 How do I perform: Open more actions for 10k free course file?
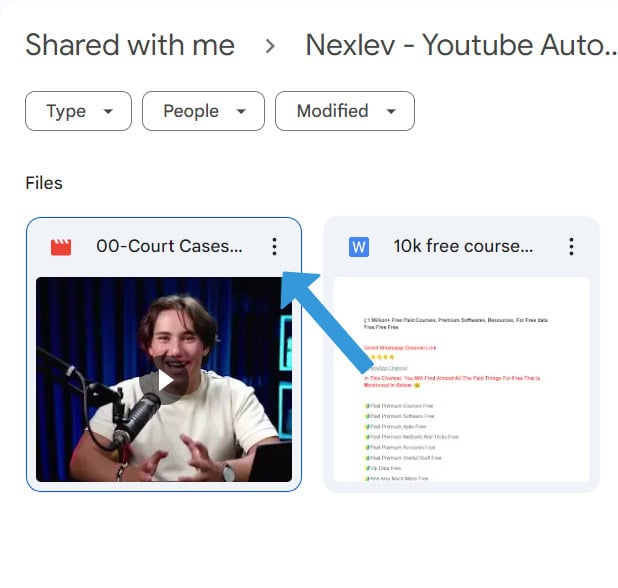coord(571,247)
